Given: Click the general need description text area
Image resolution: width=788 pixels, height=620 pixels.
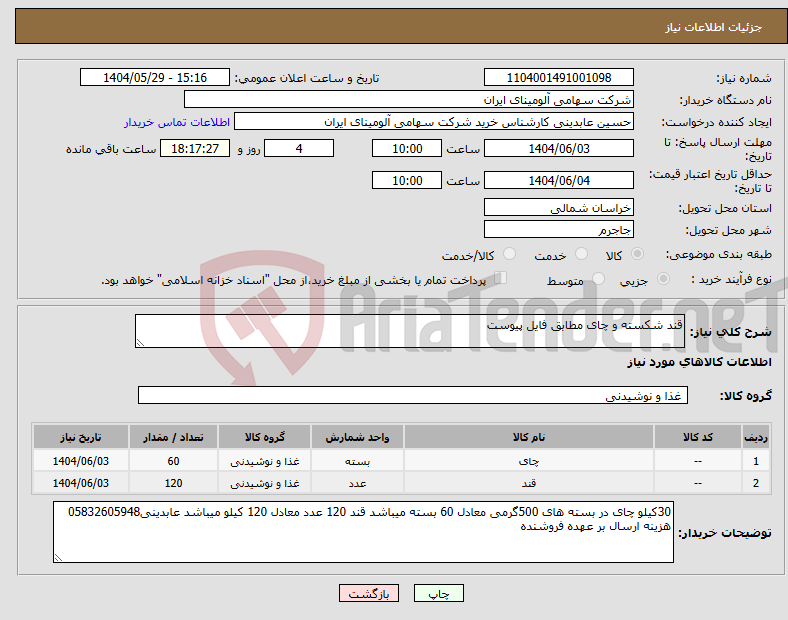Looking at the screenshot, I should point(410,332).
